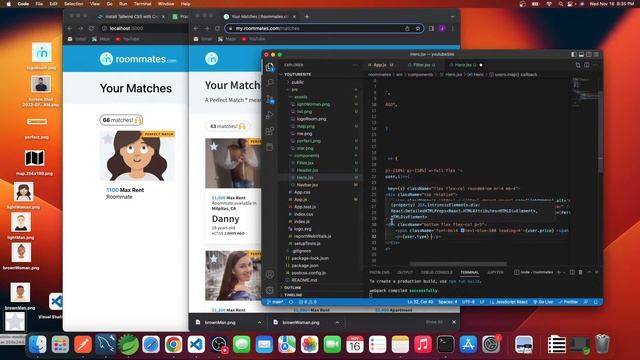This screenshot has height=360, width=640.
Task: Collapse the assets folder in Explorer
Action: coord(300,97)
